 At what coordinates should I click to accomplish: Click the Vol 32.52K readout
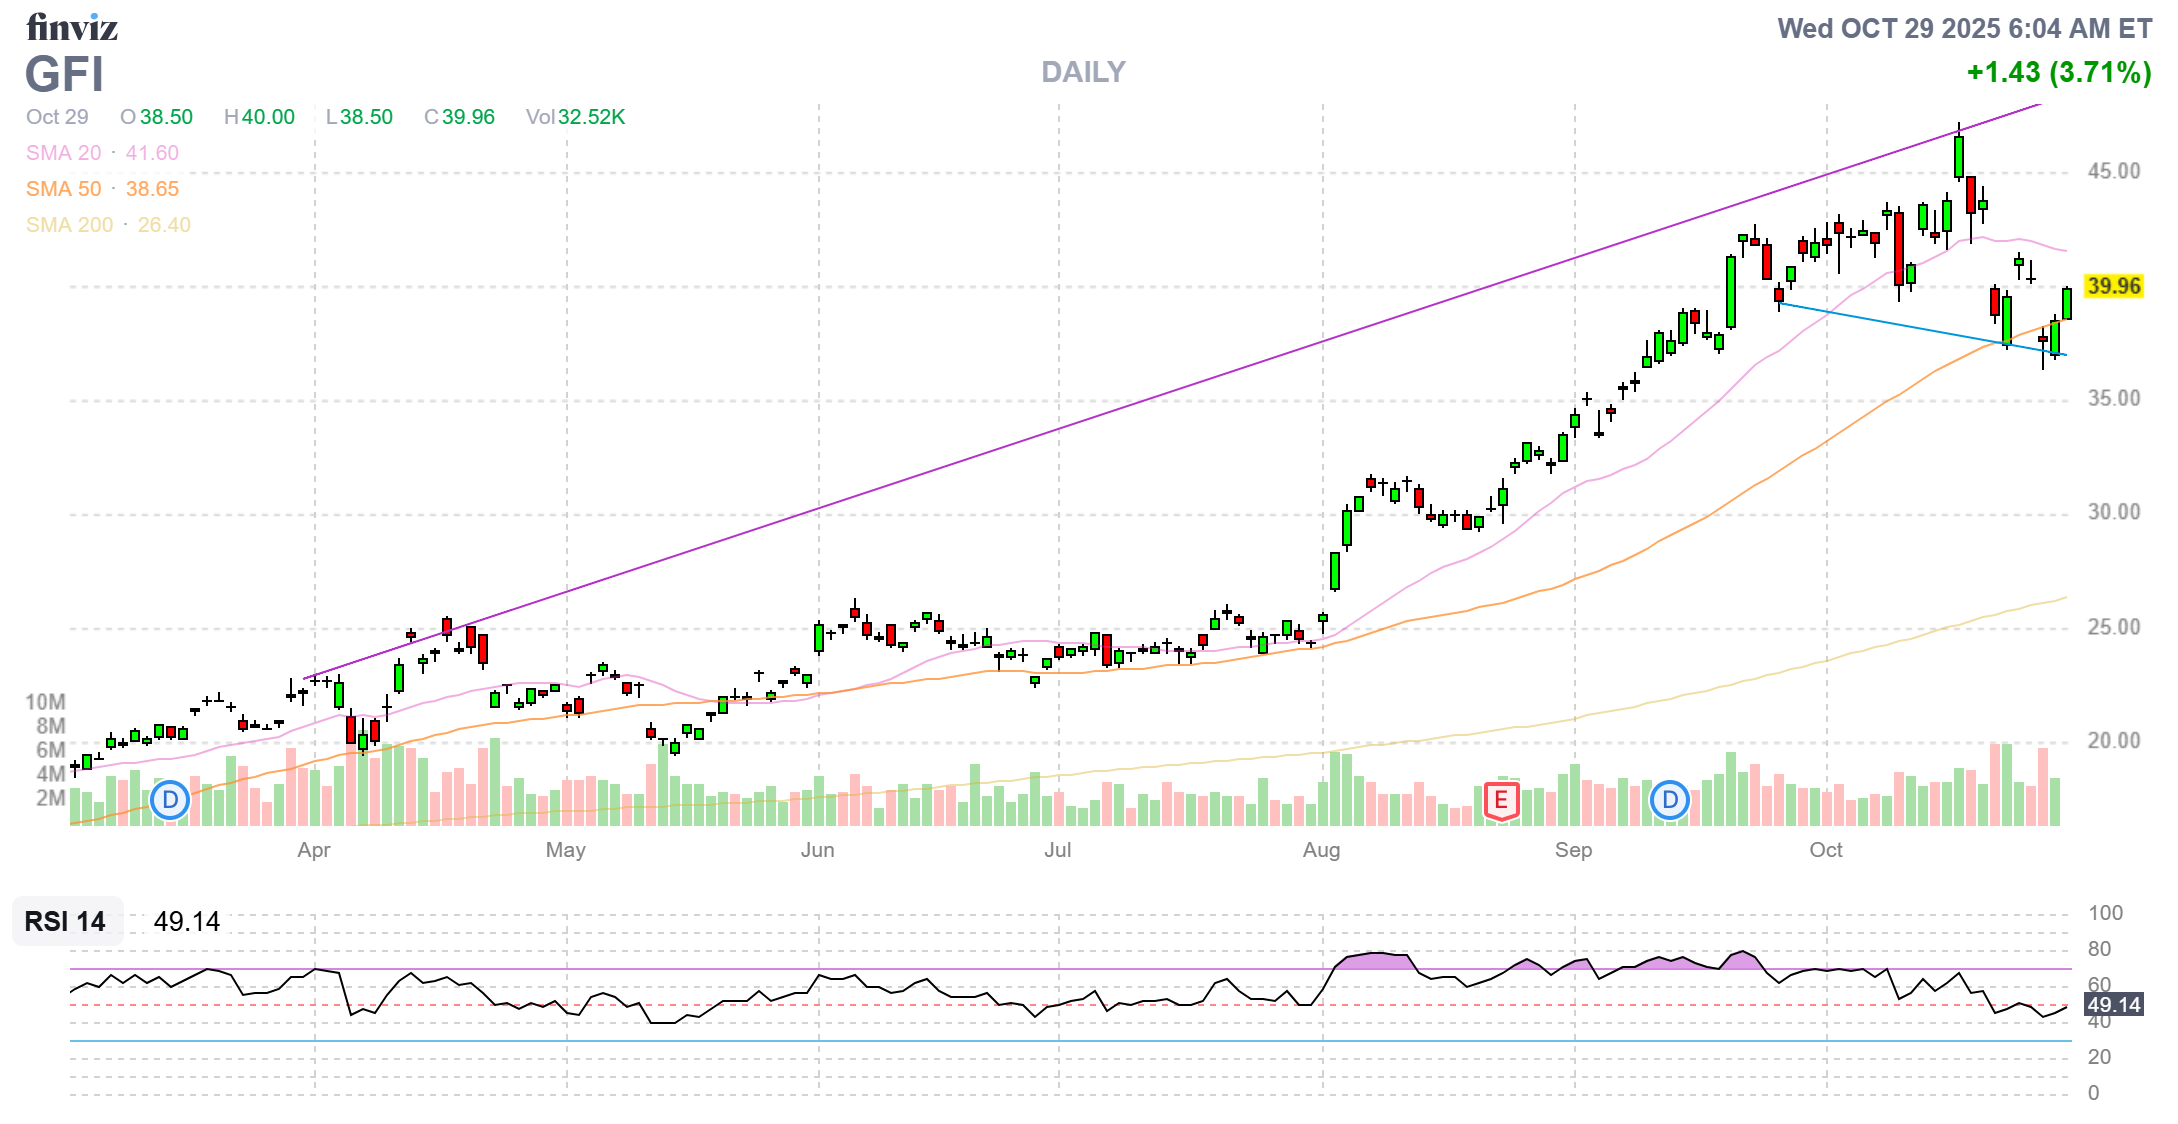(575, 117)
